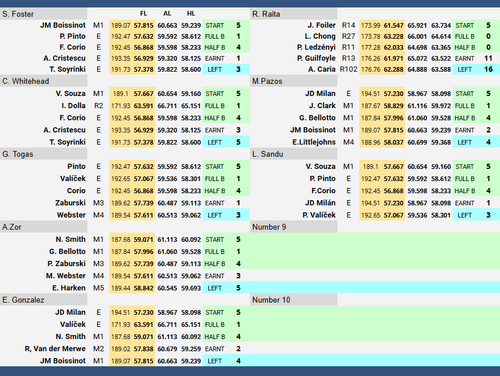Click JD Milán in the L. Sandu group
500x376 pixels.
coord(320,203)
